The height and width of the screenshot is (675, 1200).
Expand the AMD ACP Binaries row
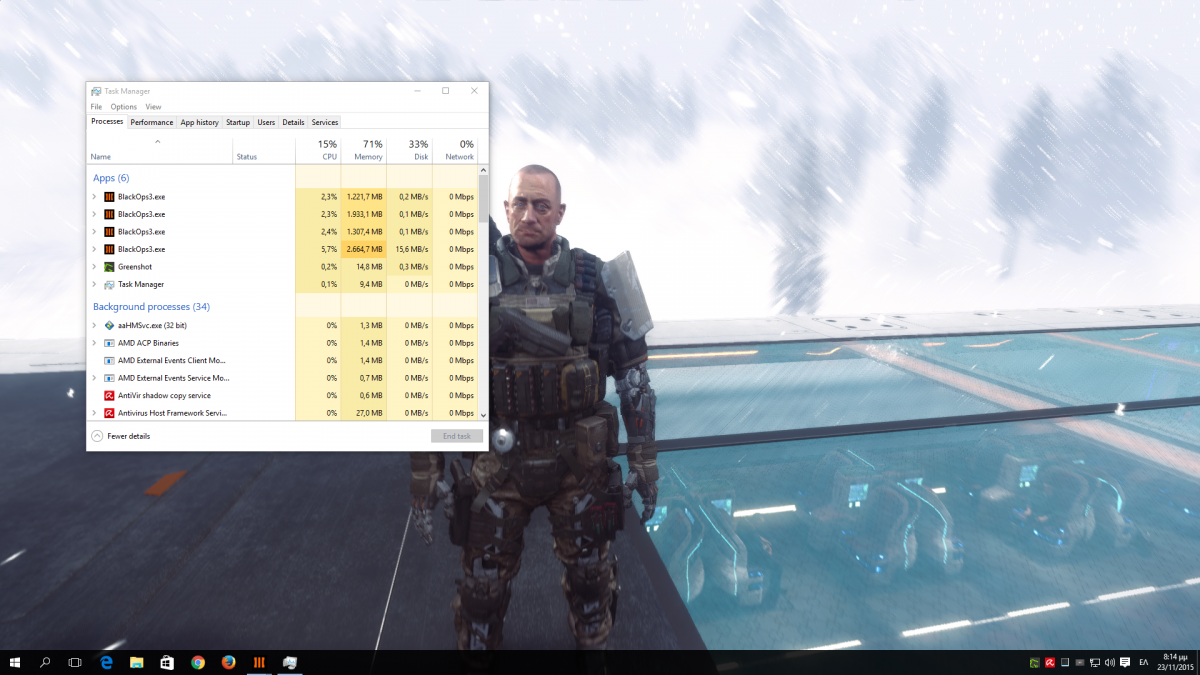[95, 343]
